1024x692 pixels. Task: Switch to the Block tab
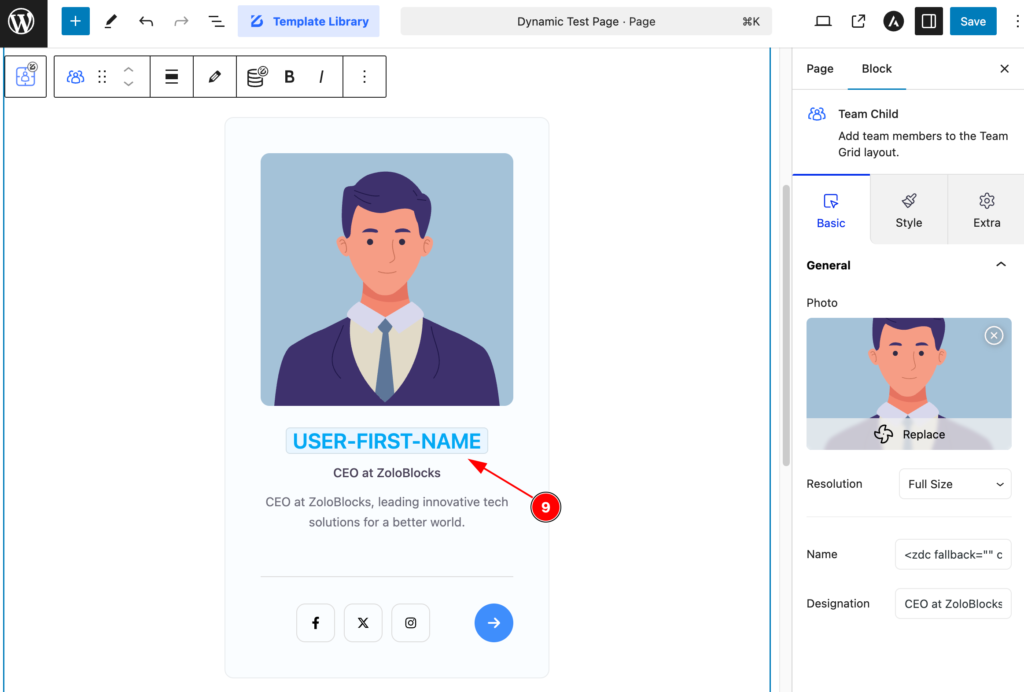[876, 69]
